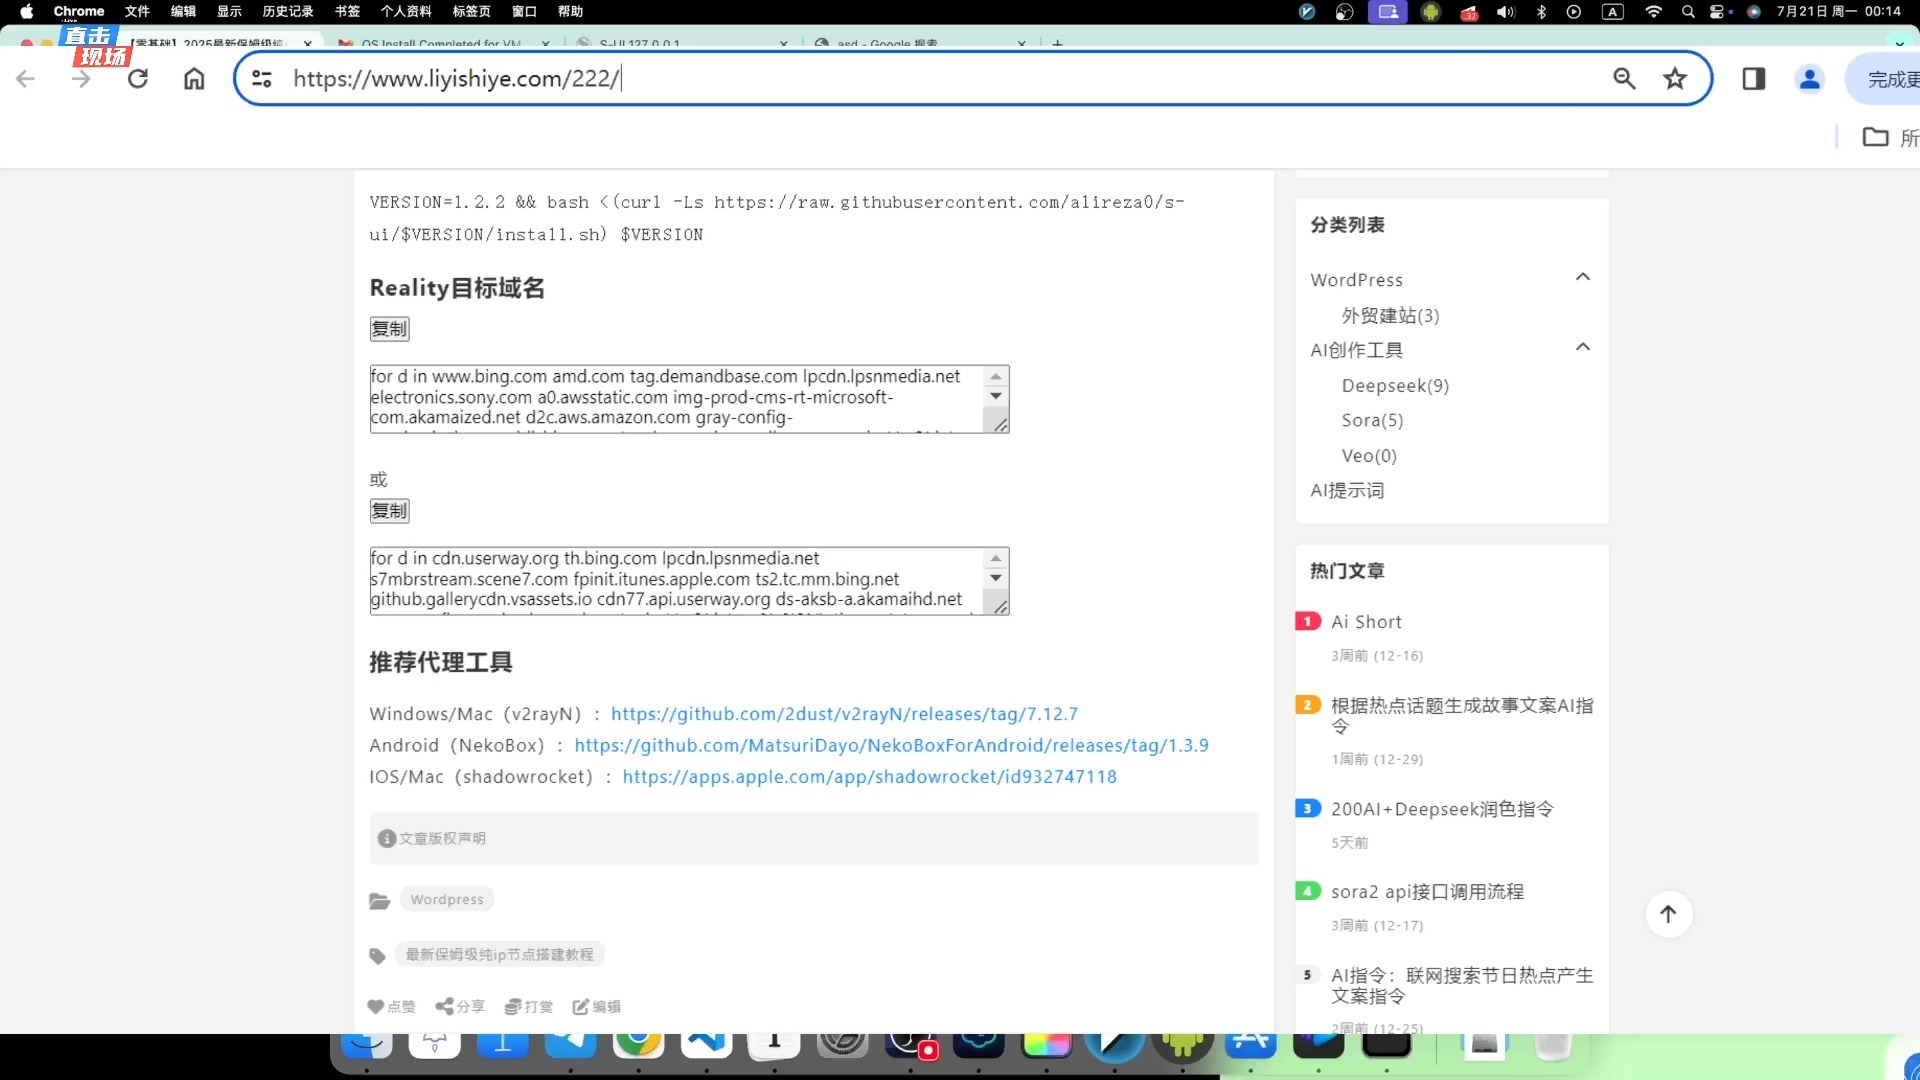Click the URL address bar field
The height and width of the screenshot is (1080, 1920).
click(900, 79)
